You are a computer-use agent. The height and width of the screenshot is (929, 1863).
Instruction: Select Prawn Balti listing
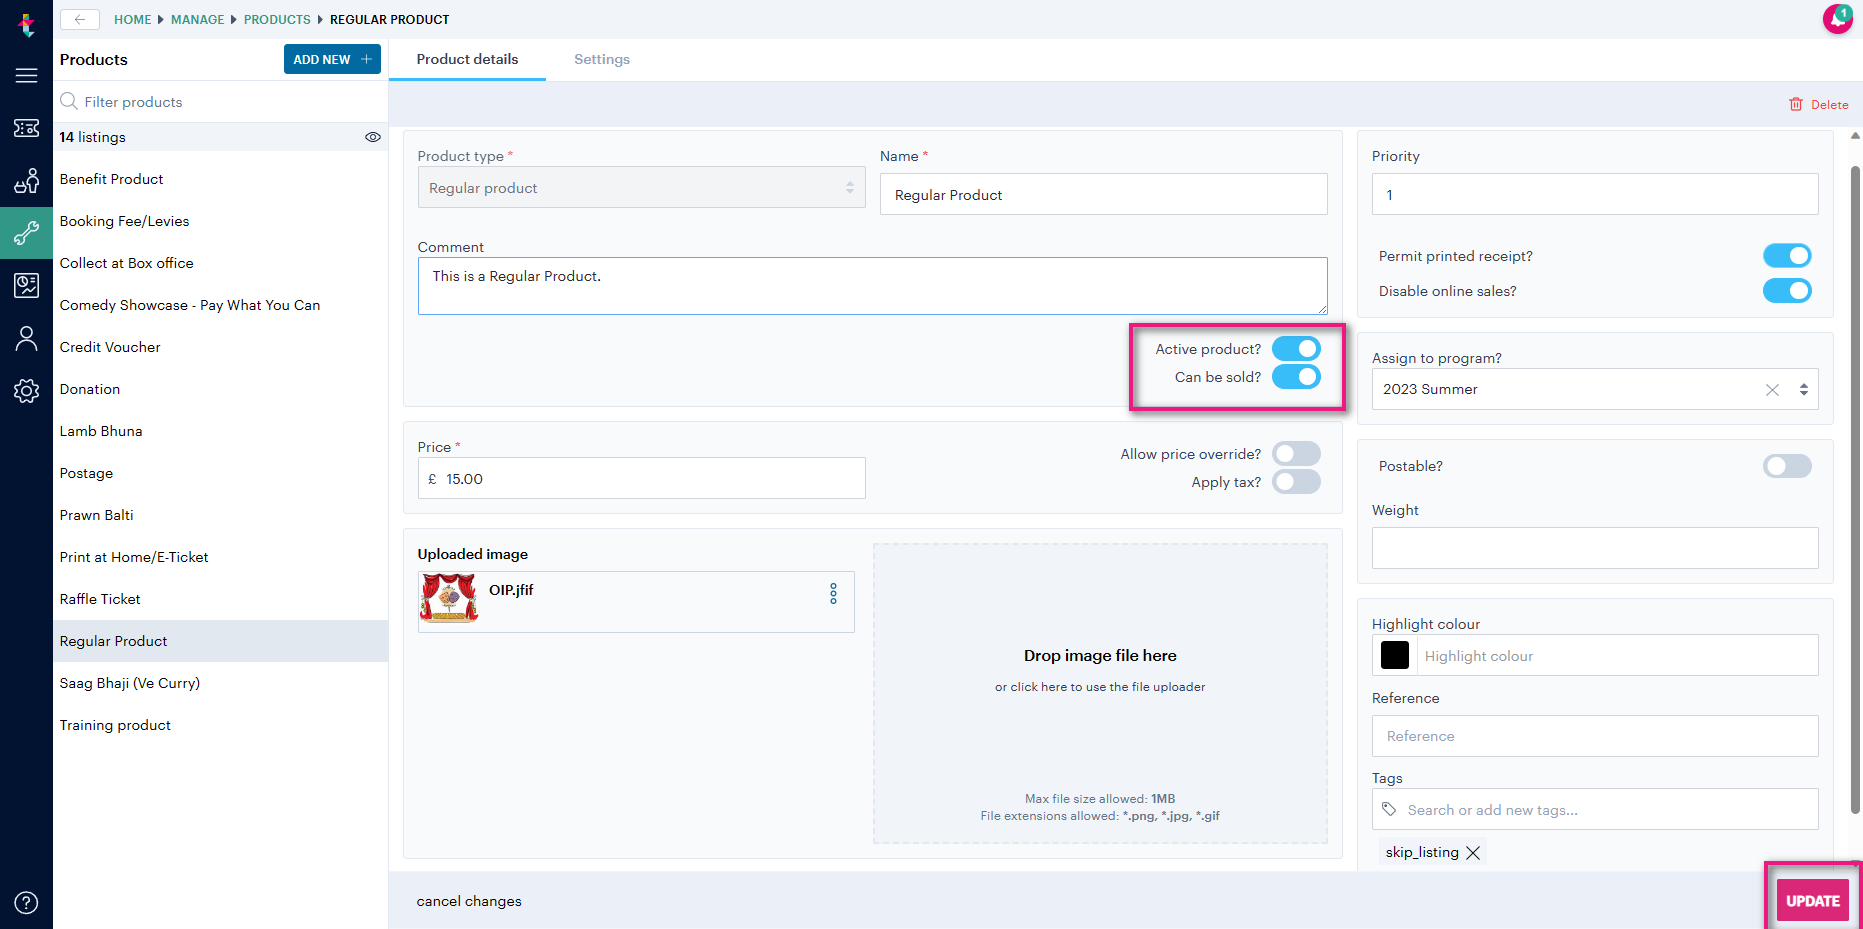pyautogui.click(x=220, y=515)
